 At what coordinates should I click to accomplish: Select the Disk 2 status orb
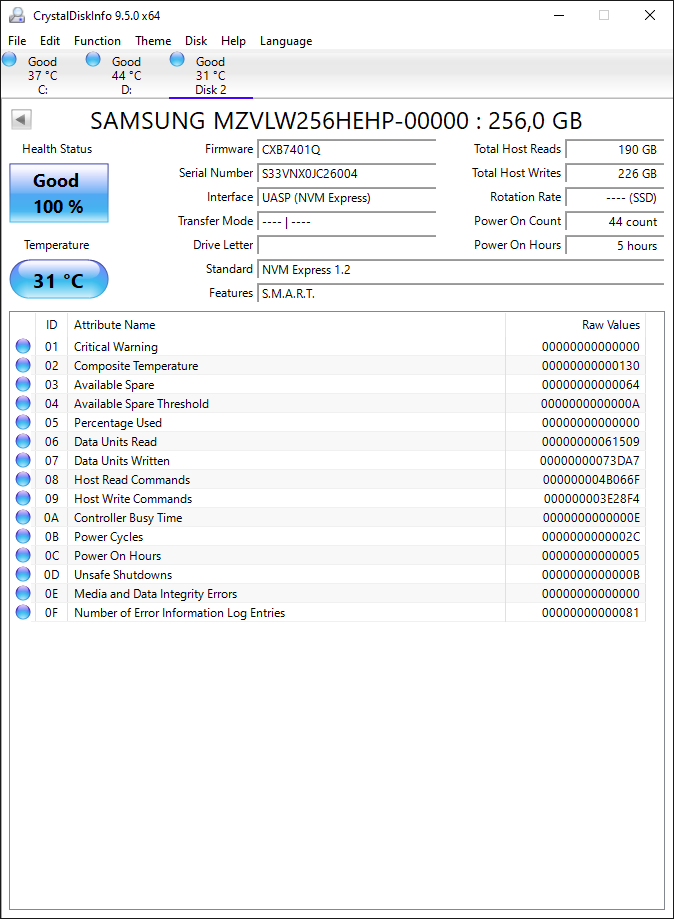[x=177, y=59]
